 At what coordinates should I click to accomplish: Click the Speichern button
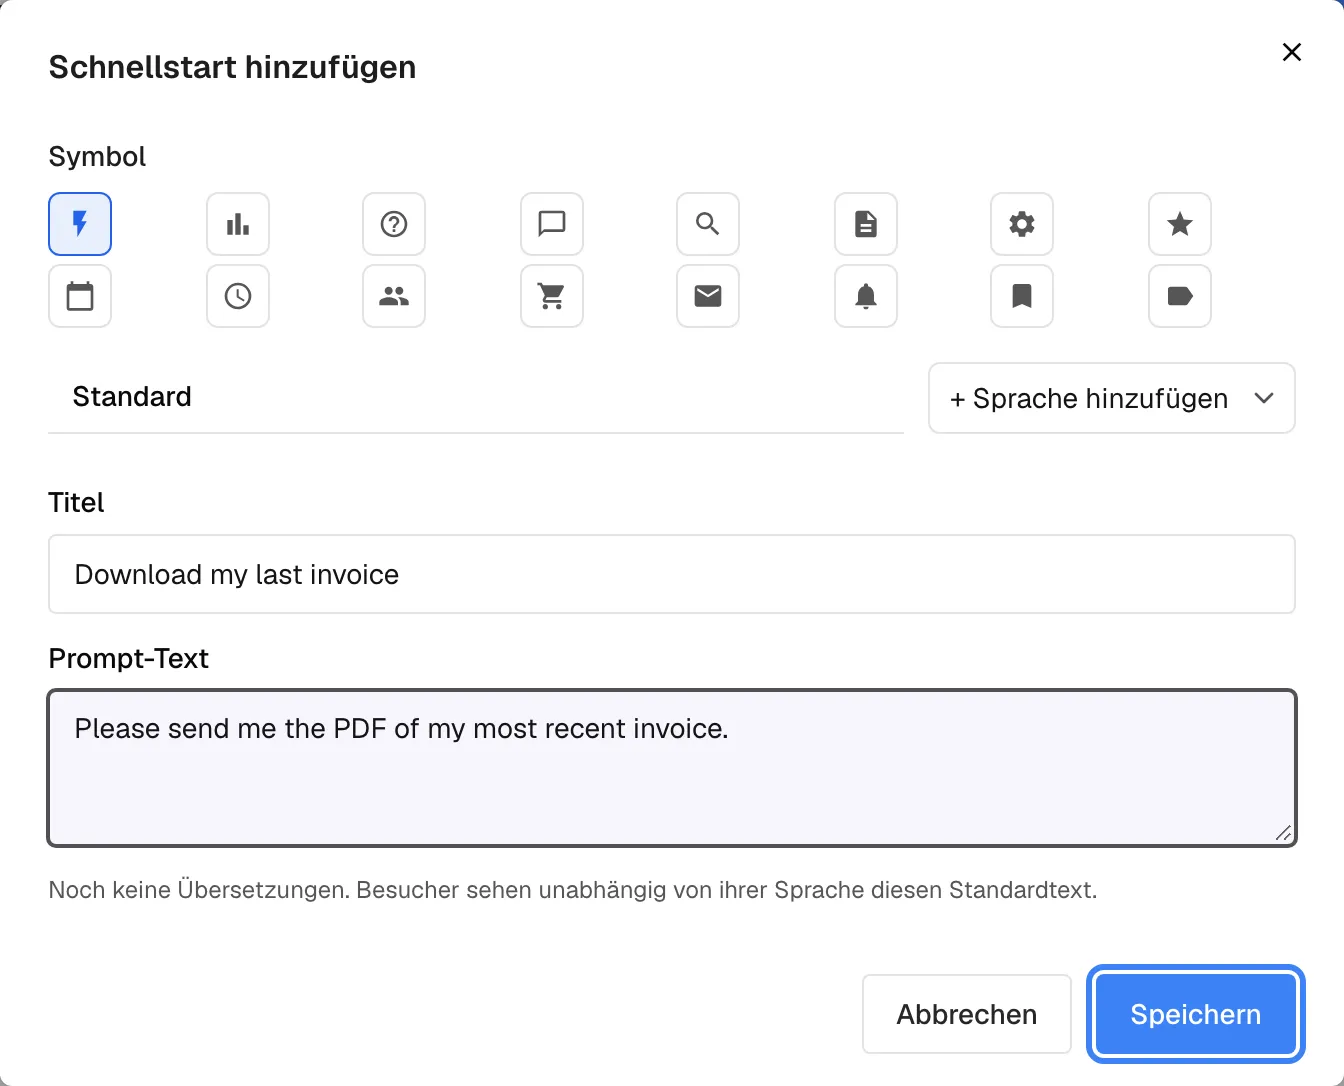pyautogui.click(x=1196, y=1014)
